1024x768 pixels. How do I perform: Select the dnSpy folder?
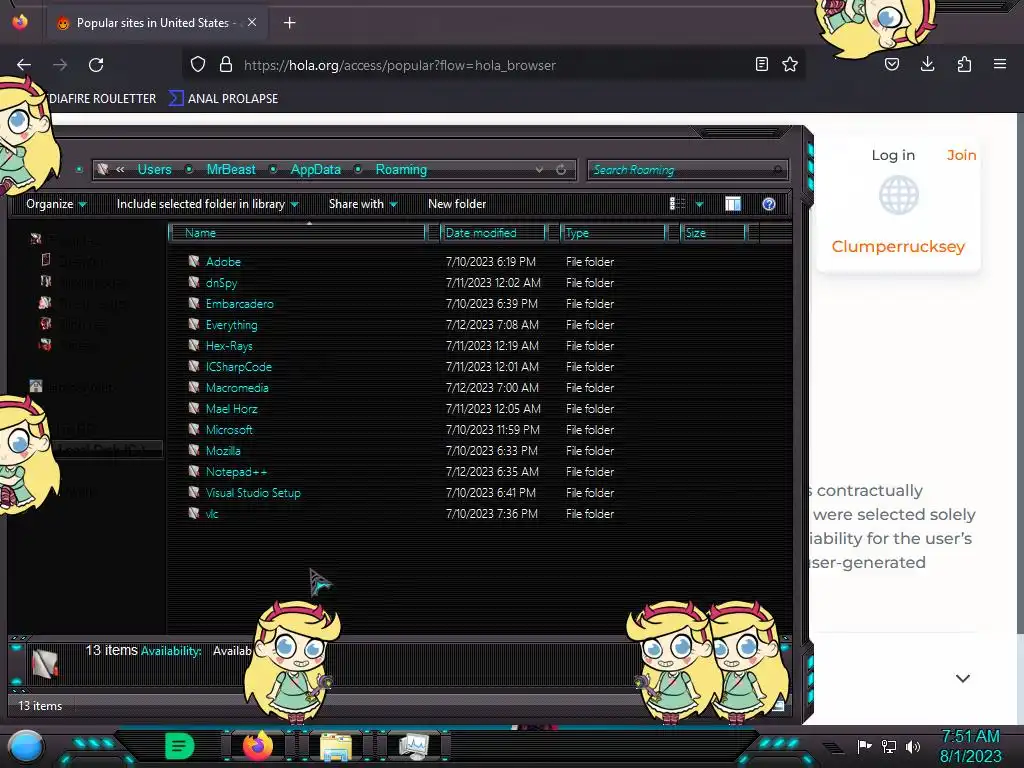point(221,283)
